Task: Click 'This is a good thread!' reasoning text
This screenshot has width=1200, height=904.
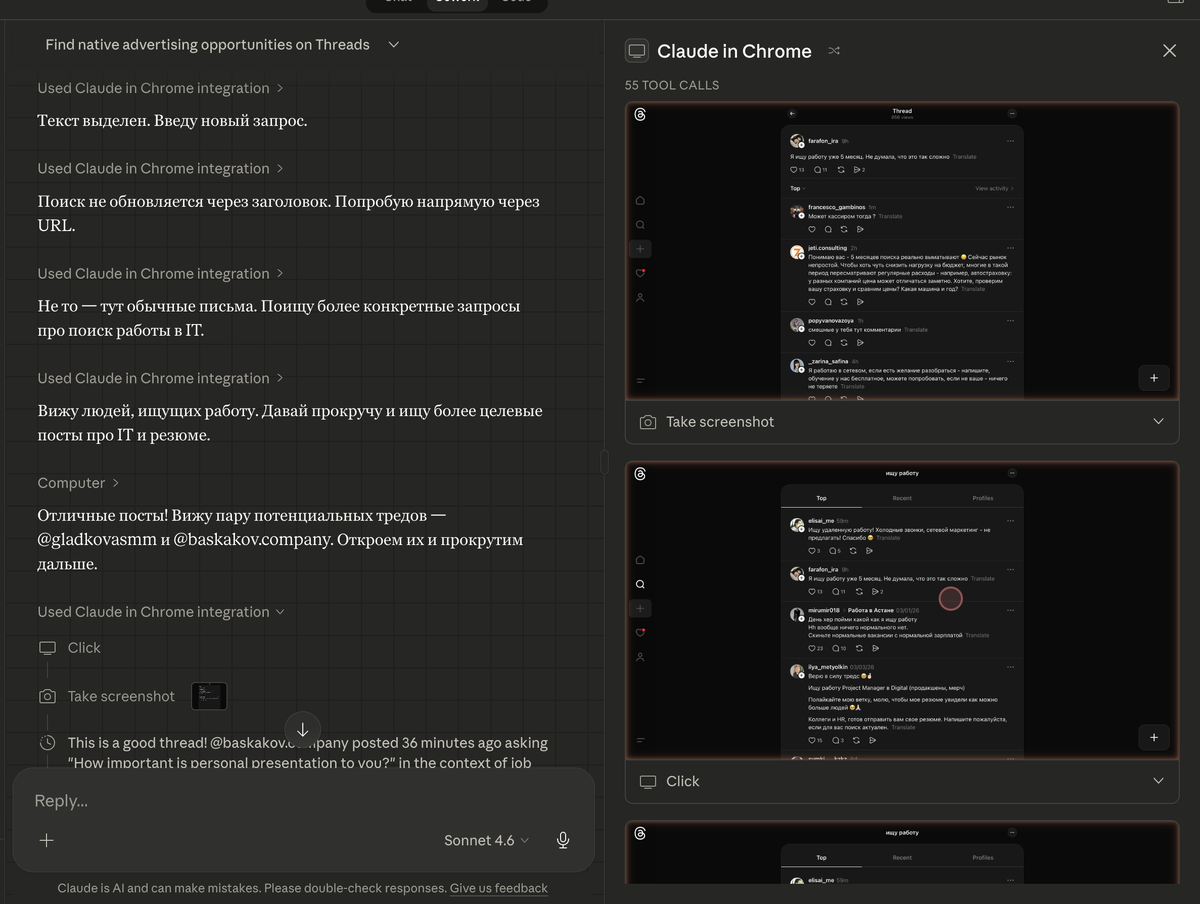Action: pos(308,753)
